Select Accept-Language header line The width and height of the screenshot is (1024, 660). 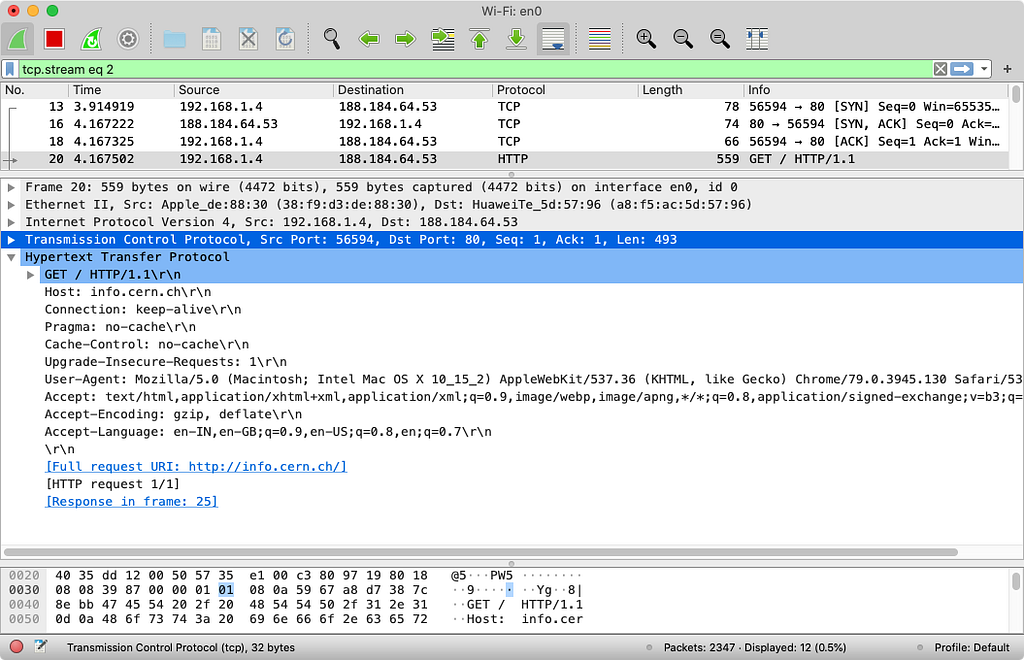(268, 432)
